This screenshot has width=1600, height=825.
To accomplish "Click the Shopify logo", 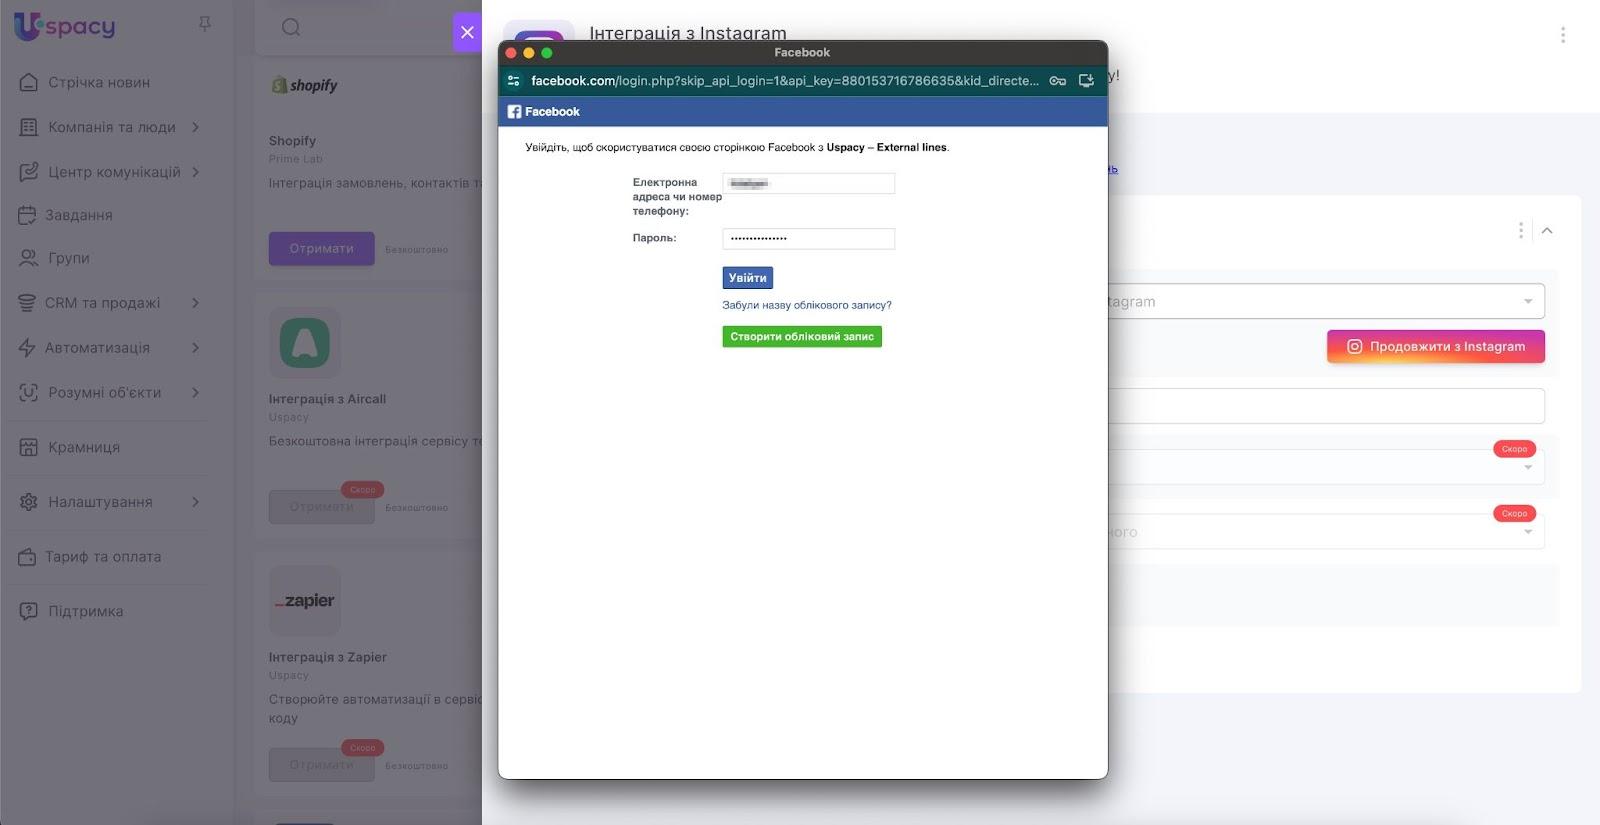I will [x=304, y=85].
